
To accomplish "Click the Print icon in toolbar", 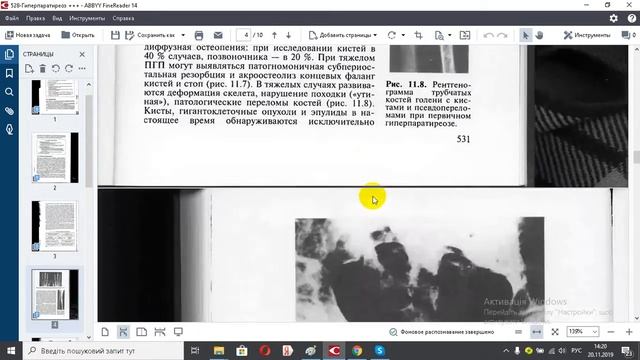I will pyautogui.click(x=199, y=35).
